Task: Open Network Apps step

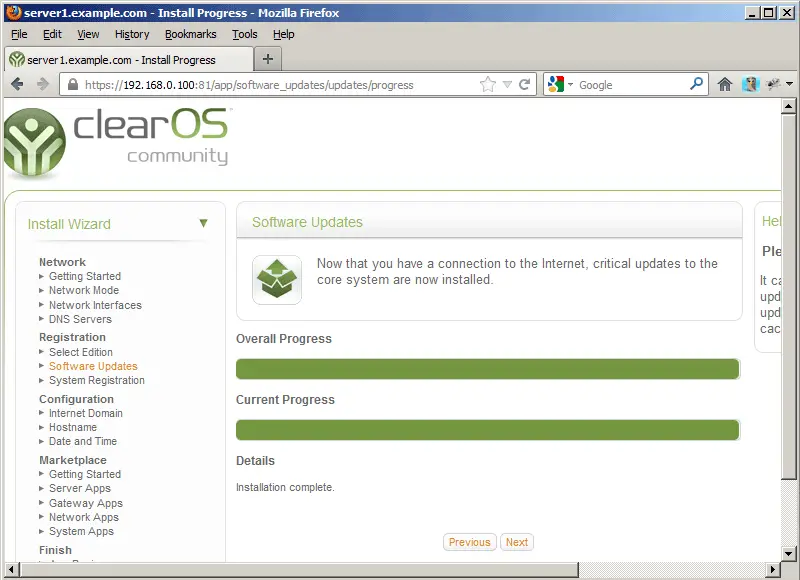Action: point(84,517)
